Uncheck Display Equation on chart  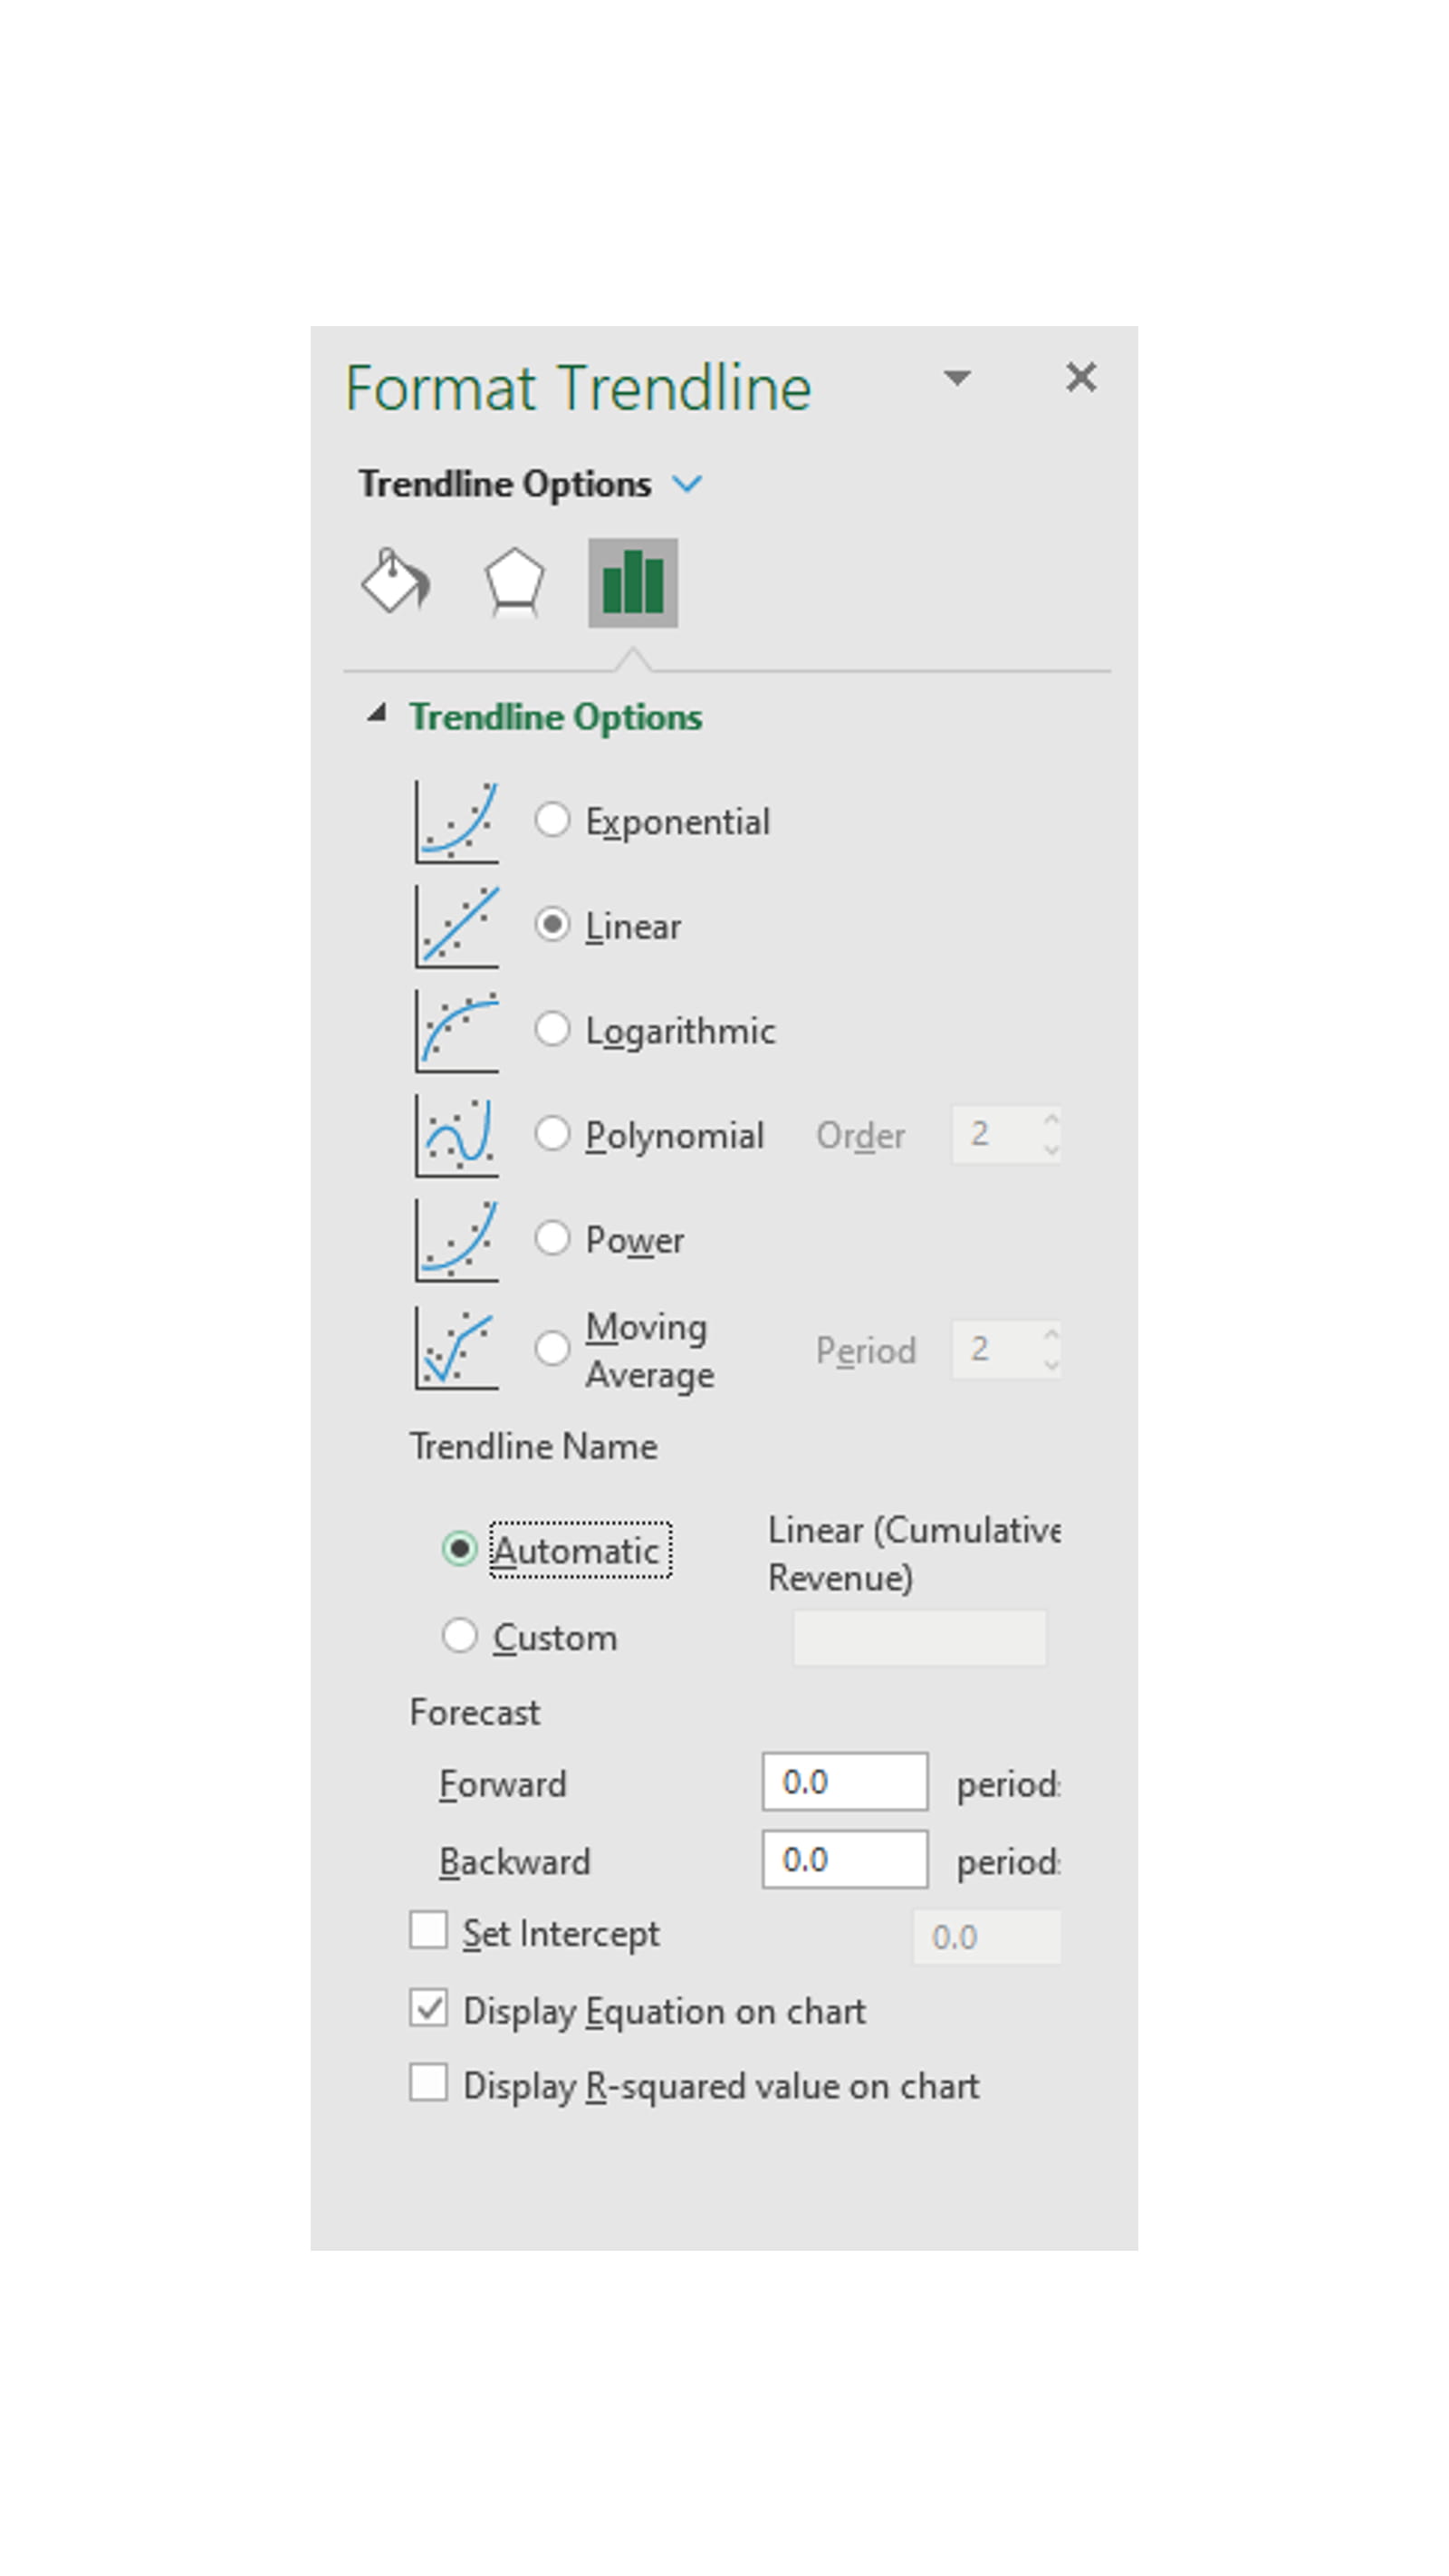[x=429, y=2008]
